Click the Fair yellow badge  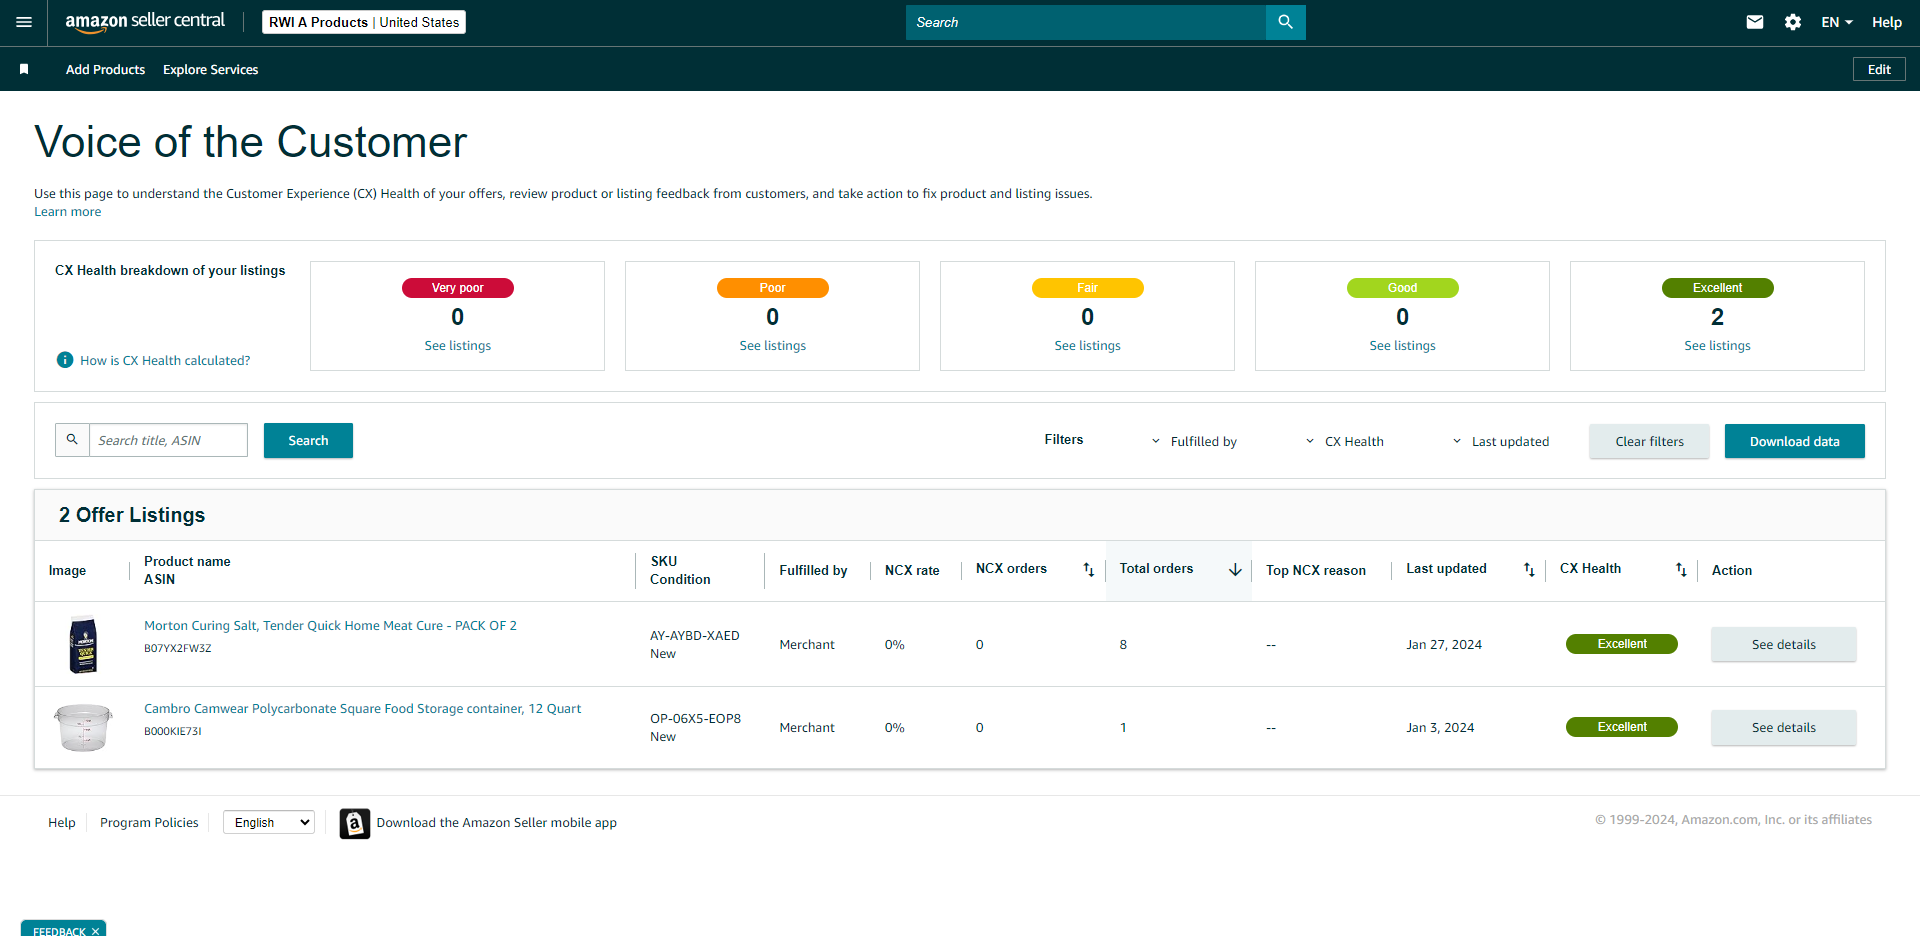[1087, 288]
